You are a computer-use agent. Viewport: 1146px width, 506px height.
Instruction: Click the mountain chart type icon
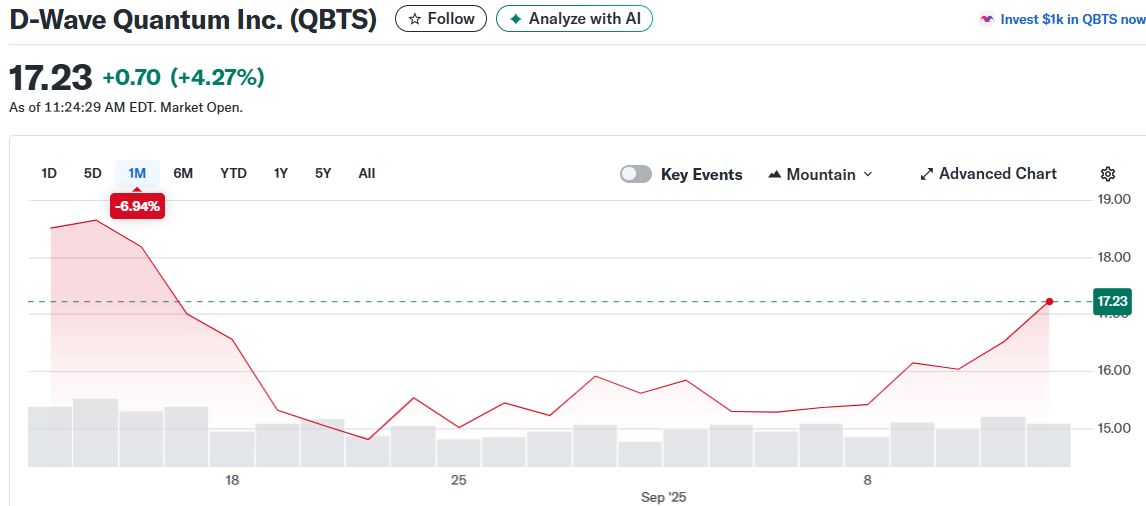(x=774, y=174)
